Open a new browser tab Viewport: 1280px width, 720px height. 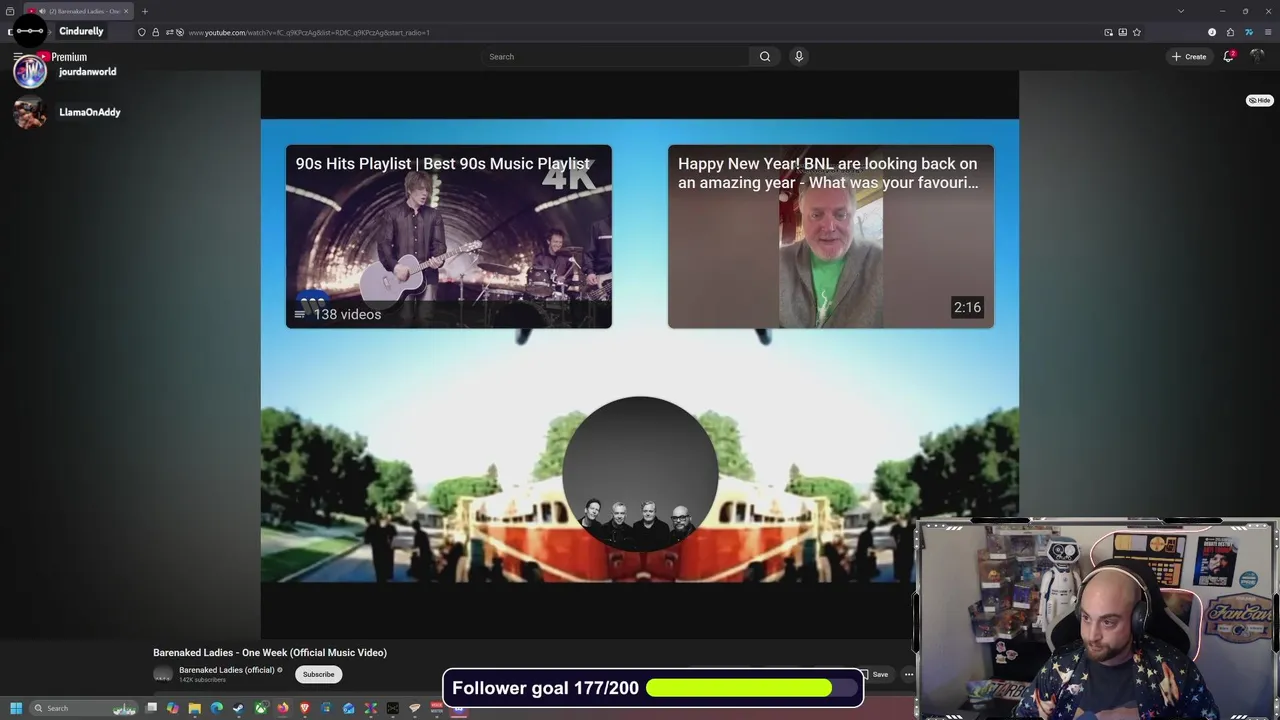tap(144, 11)
